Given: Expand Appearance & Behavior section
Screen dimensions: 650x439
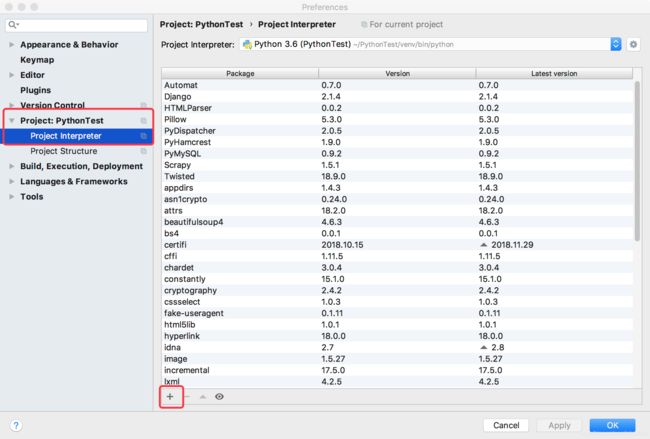Looking at the screenshot, I should [x=12, y=44].
